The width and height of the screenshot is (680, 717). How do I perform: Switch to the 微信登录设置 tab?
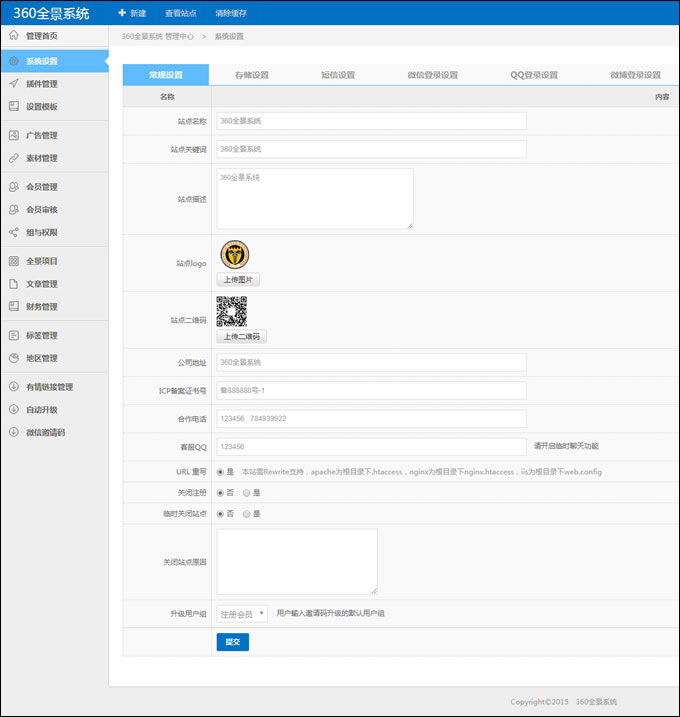[x=432, y=75]
